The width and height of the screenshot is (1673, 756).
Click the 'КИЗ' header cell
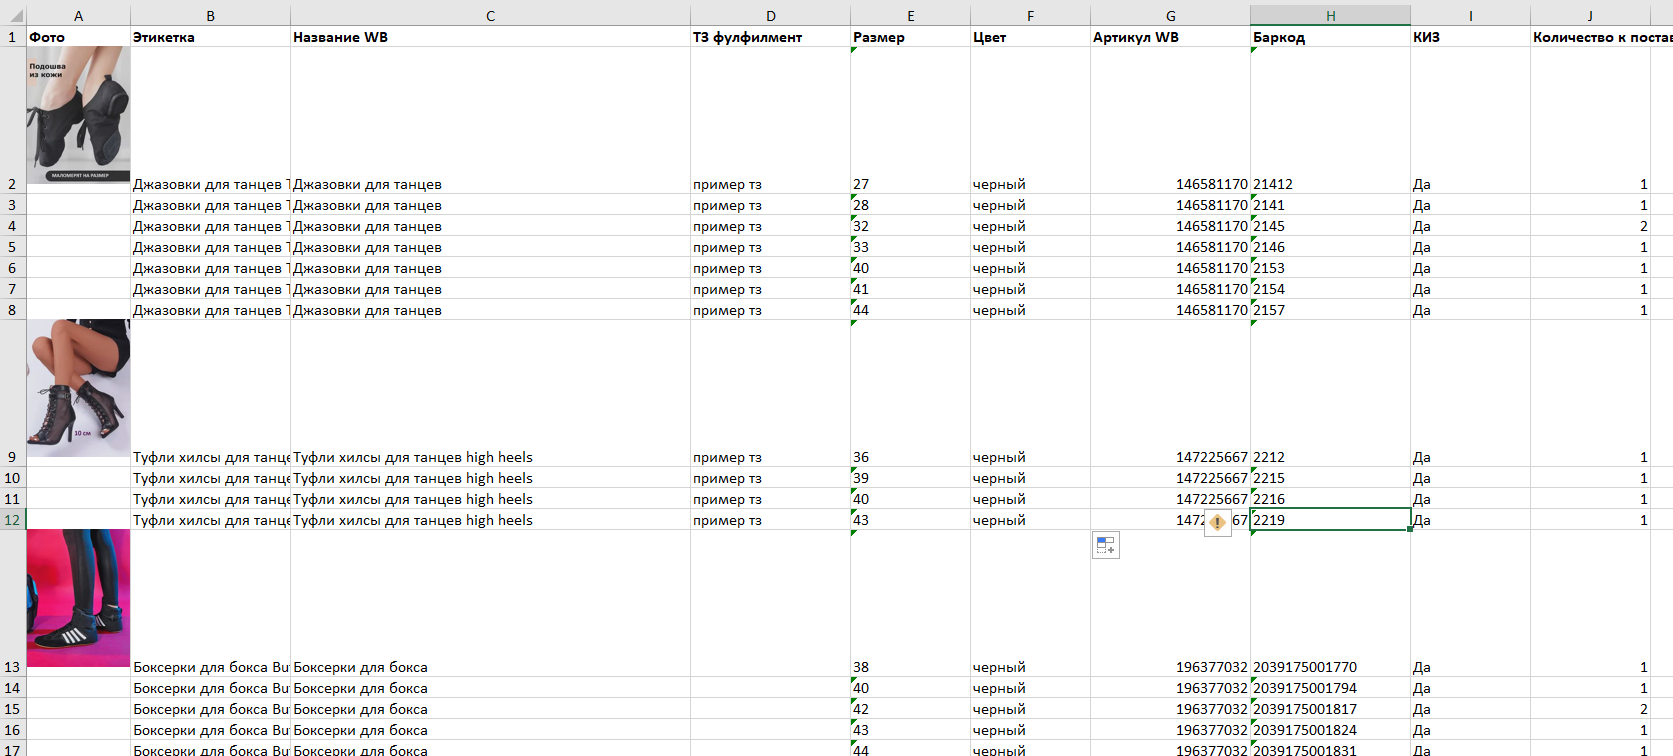tap(1470, 37)
